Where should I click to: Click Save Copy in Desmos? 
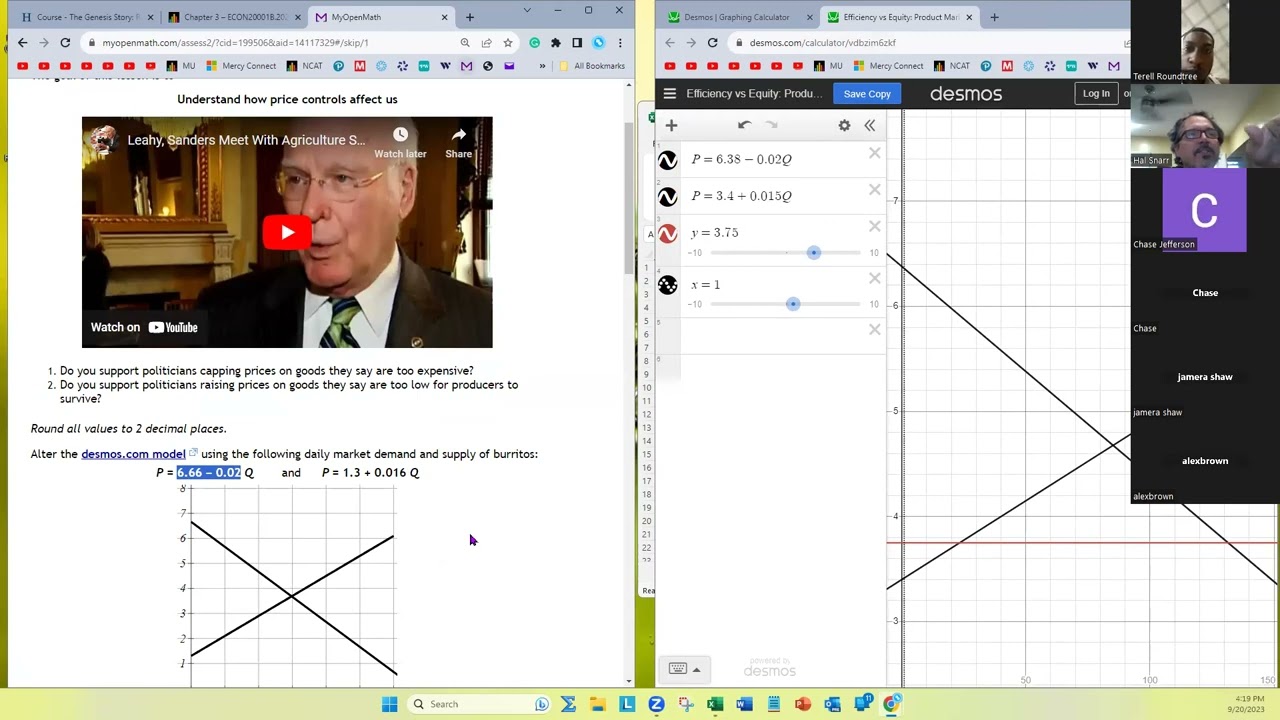867,94
